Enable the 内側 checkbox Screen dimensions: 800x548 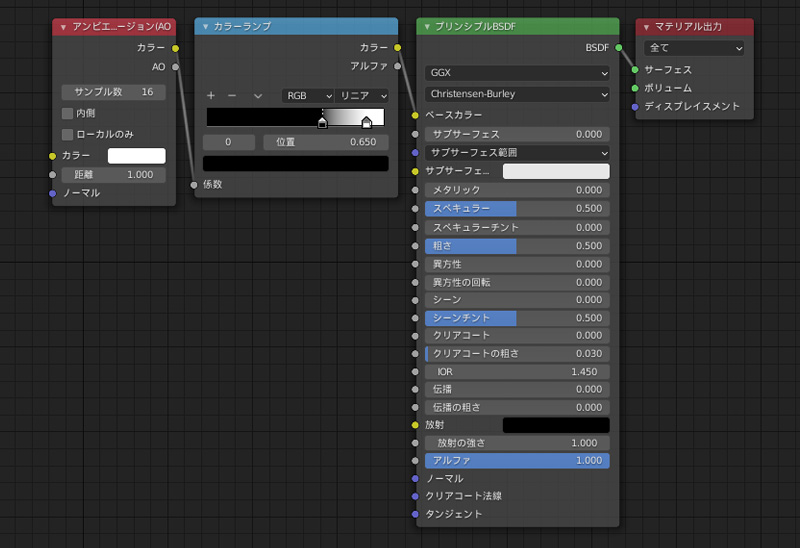tap(68, 113)
